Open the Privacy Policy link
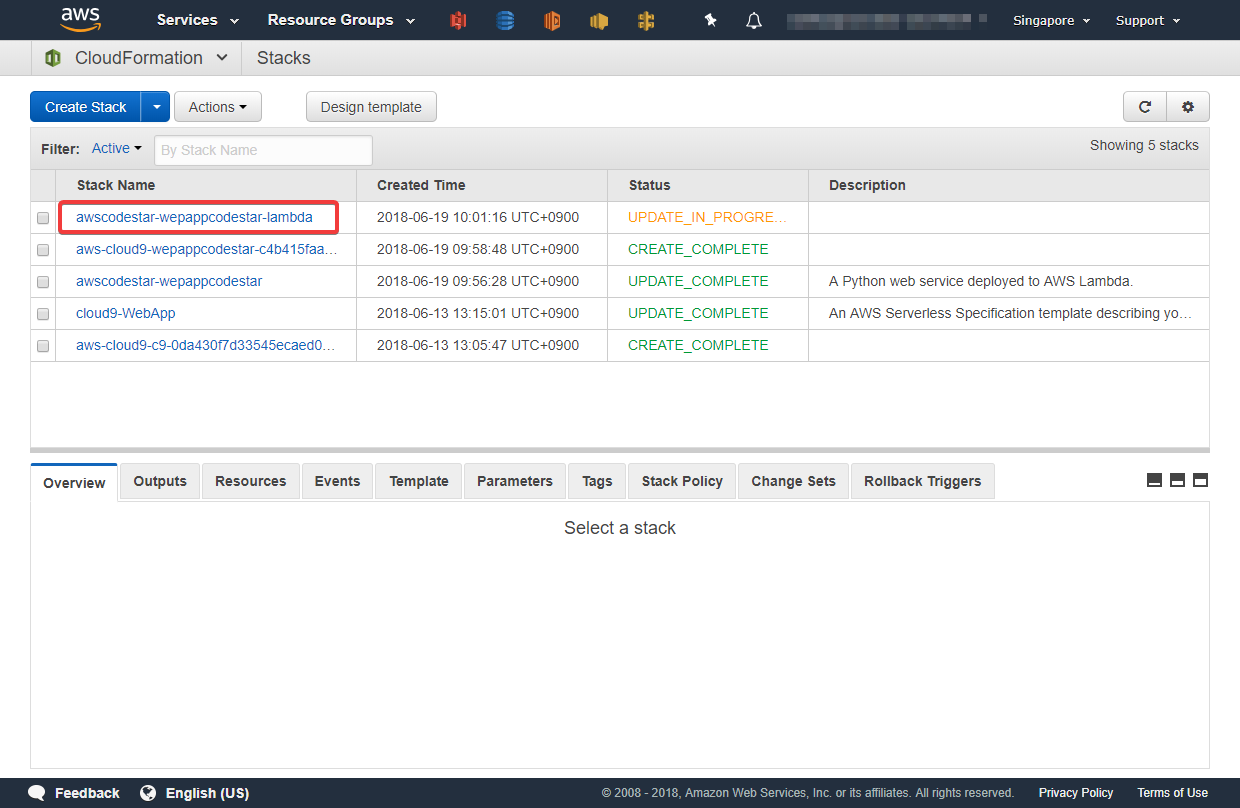This screenshot has height=808, width=1240. 1076,793
